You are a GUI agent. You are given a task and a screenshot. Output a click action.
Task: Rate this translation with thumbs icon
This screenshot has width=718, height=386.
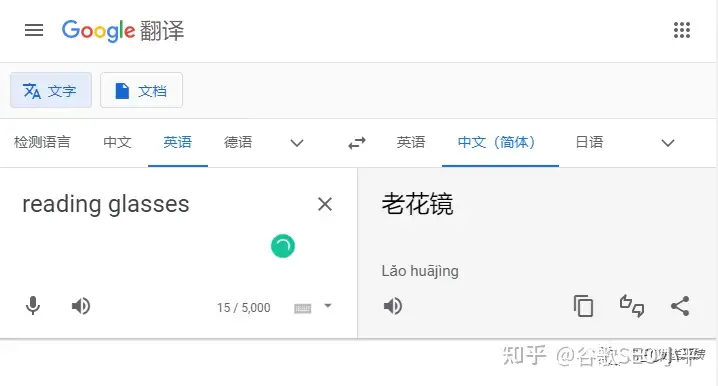click(632, 306)
